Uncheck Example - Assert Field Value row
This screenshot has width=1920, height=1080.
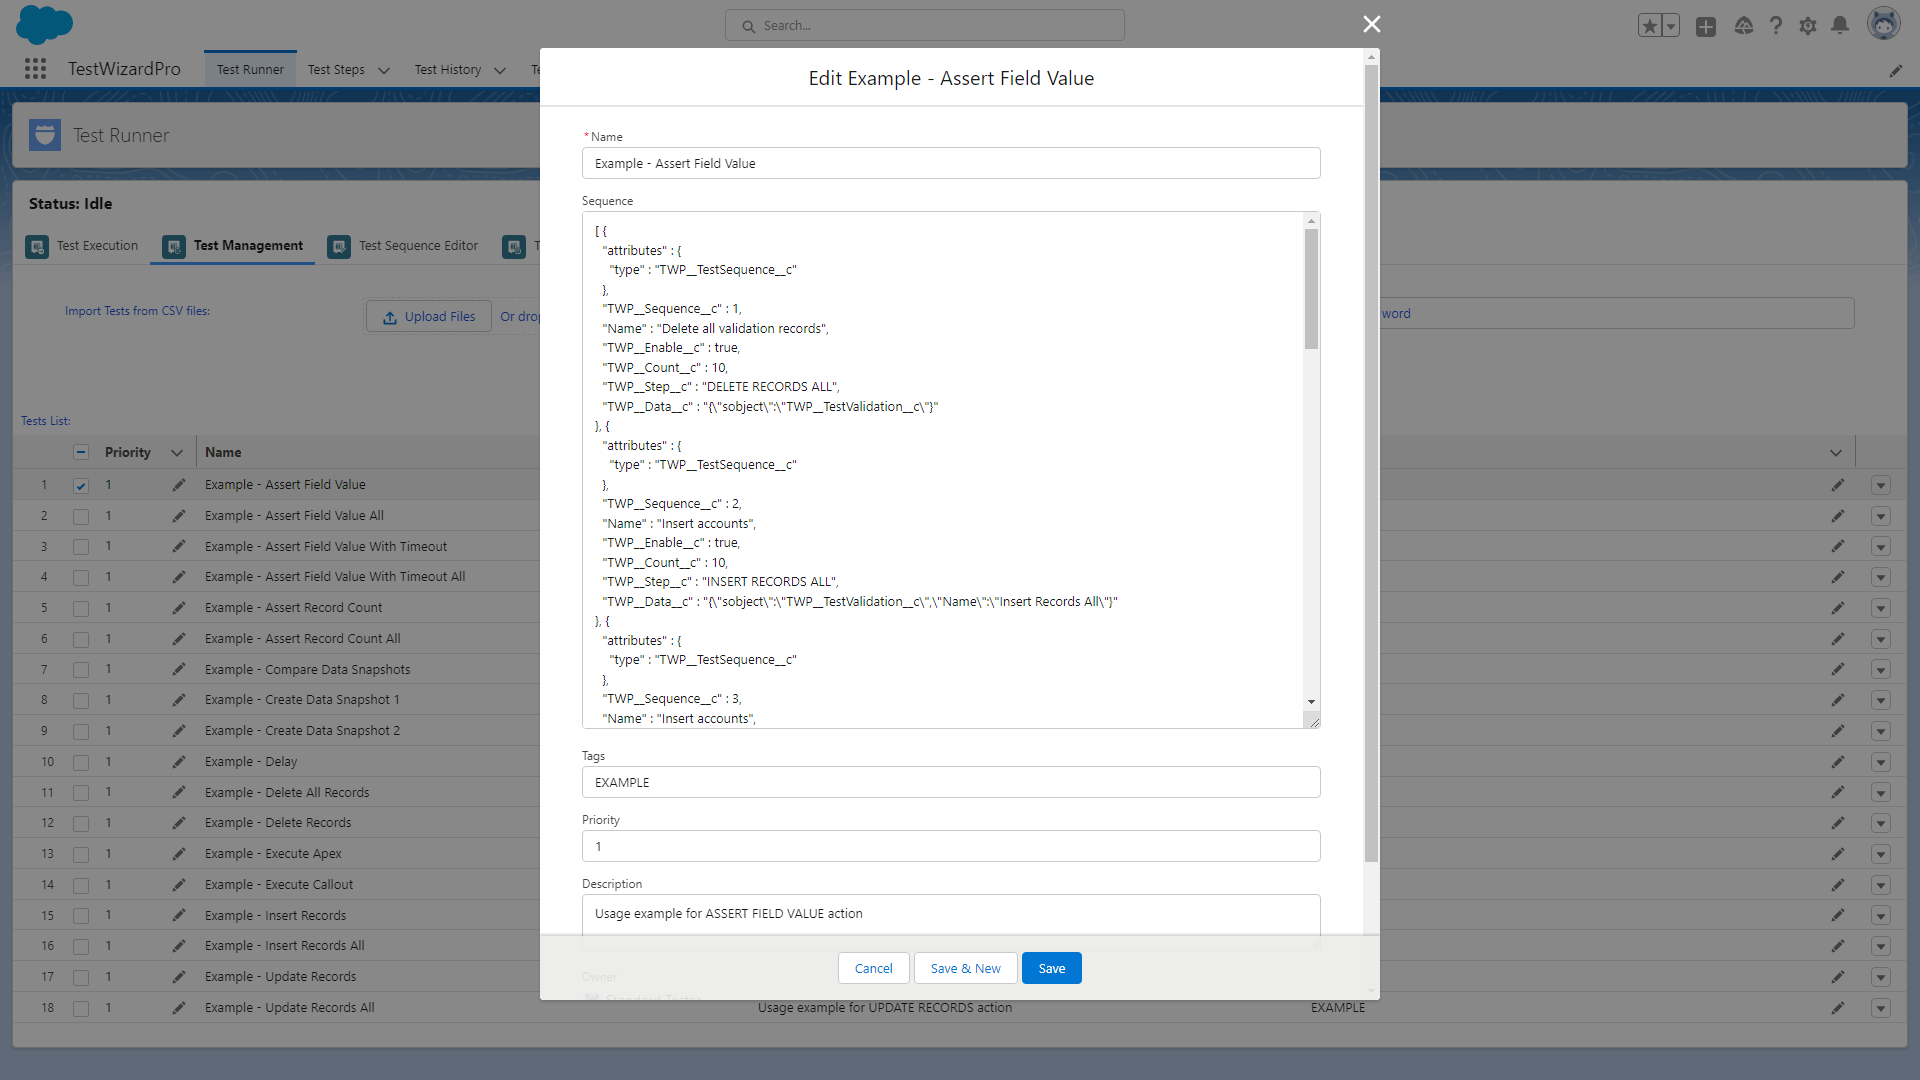click(x=81, y=485)
